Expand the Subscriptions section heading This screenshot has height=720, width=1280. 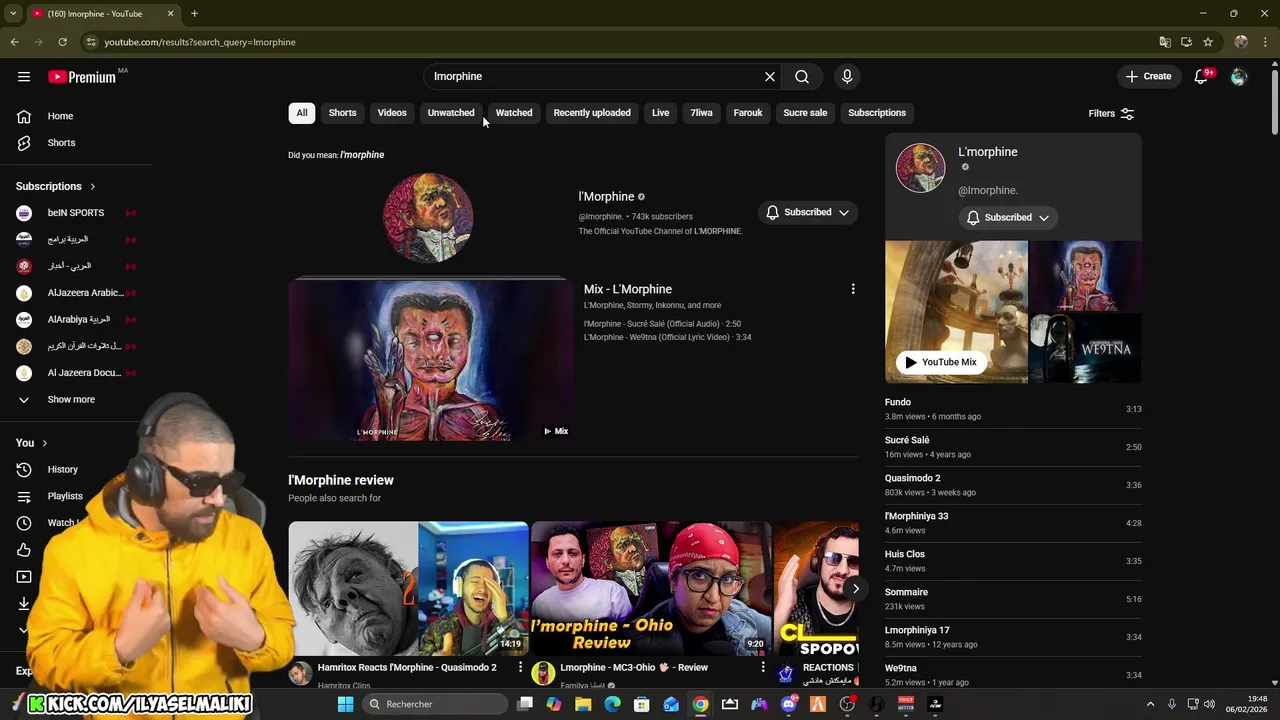click(x=56, y=186)
